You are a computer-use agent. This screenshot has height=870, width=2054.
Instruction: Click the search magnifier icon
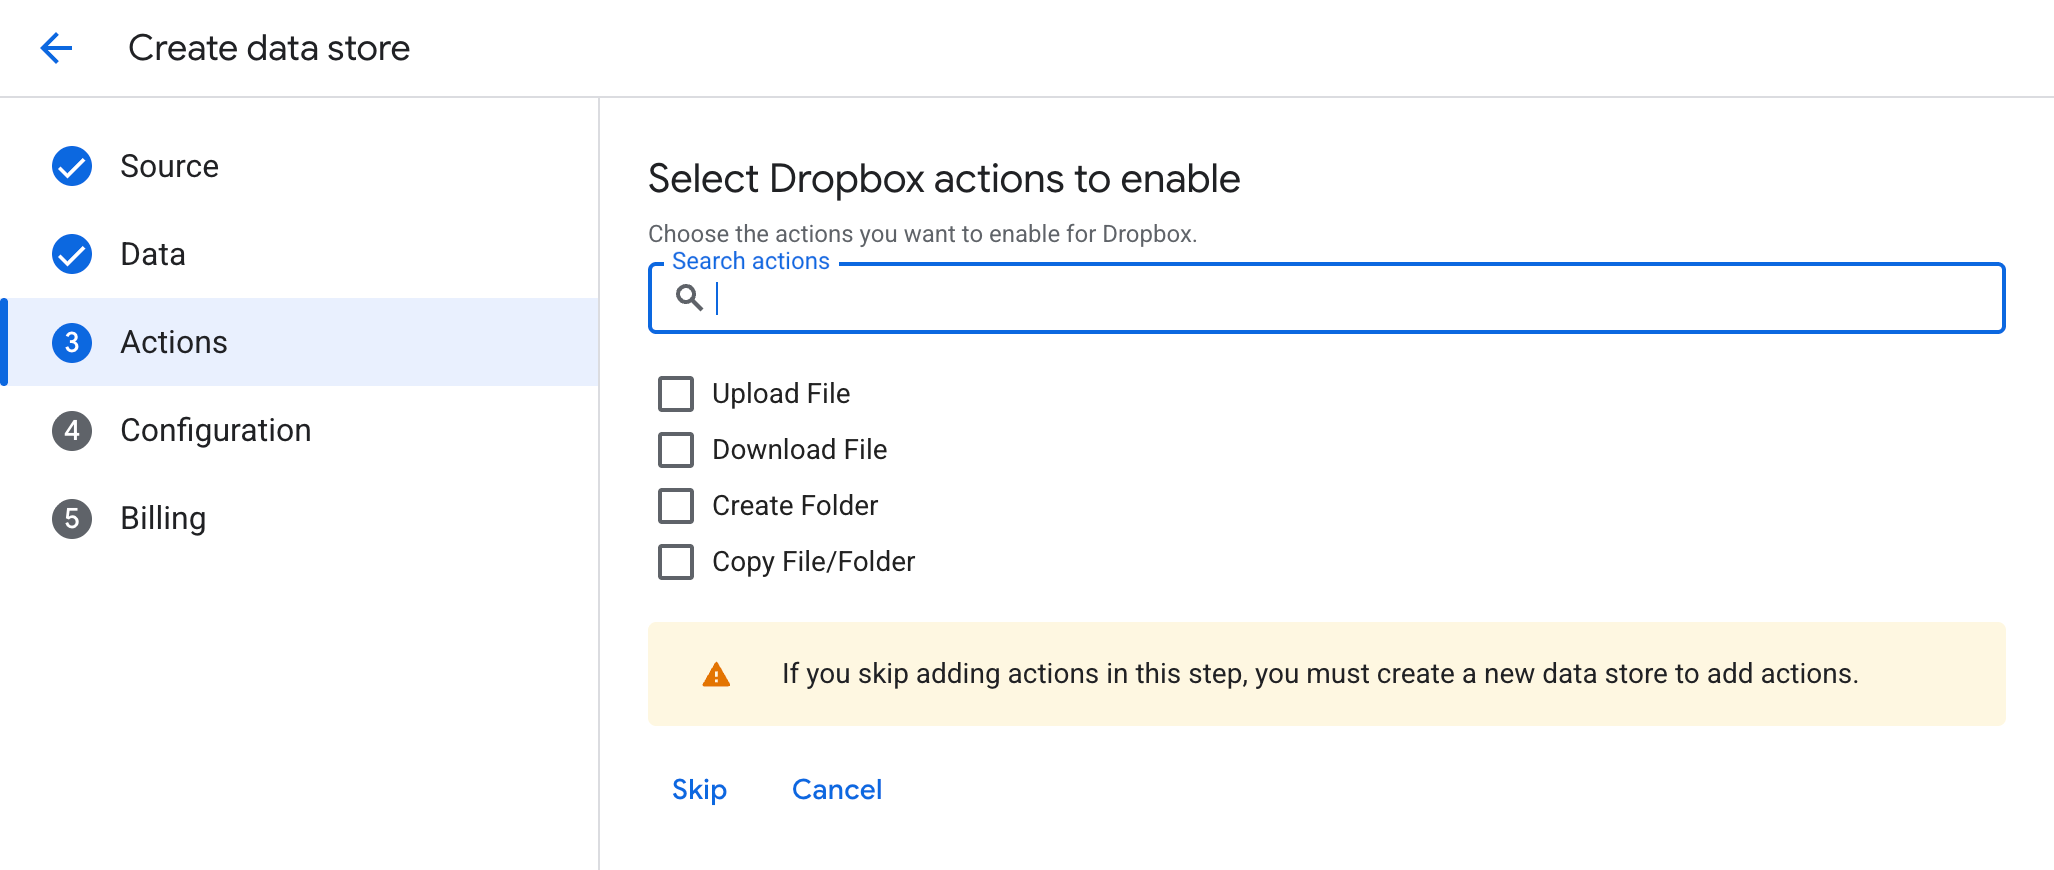pos(689,297)
